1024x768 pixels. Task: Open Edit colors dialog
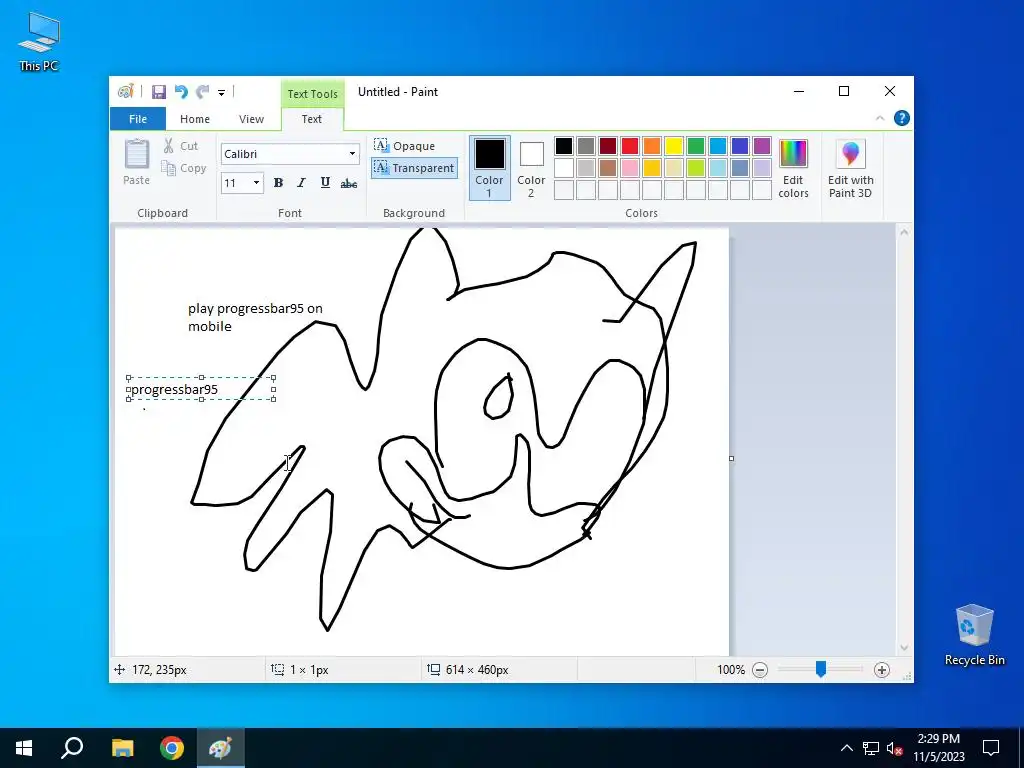pos(793,168)
